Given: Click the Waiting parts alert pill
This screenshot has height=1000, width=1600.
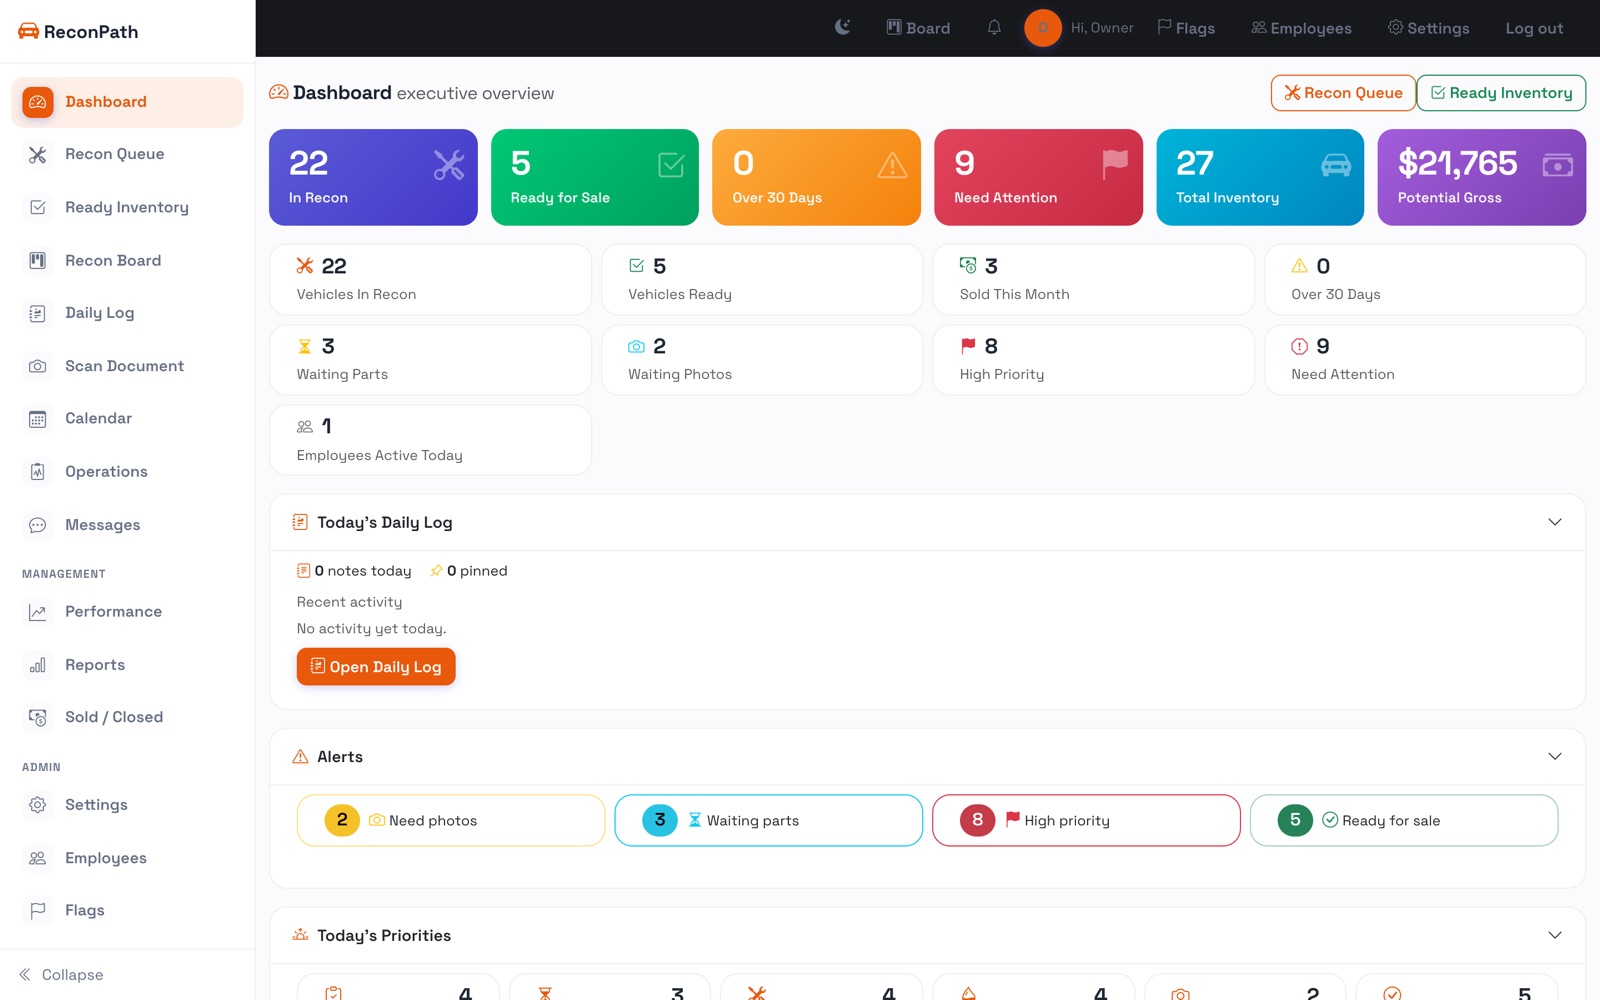Looking at the screenshot, I should pos(768,820).
